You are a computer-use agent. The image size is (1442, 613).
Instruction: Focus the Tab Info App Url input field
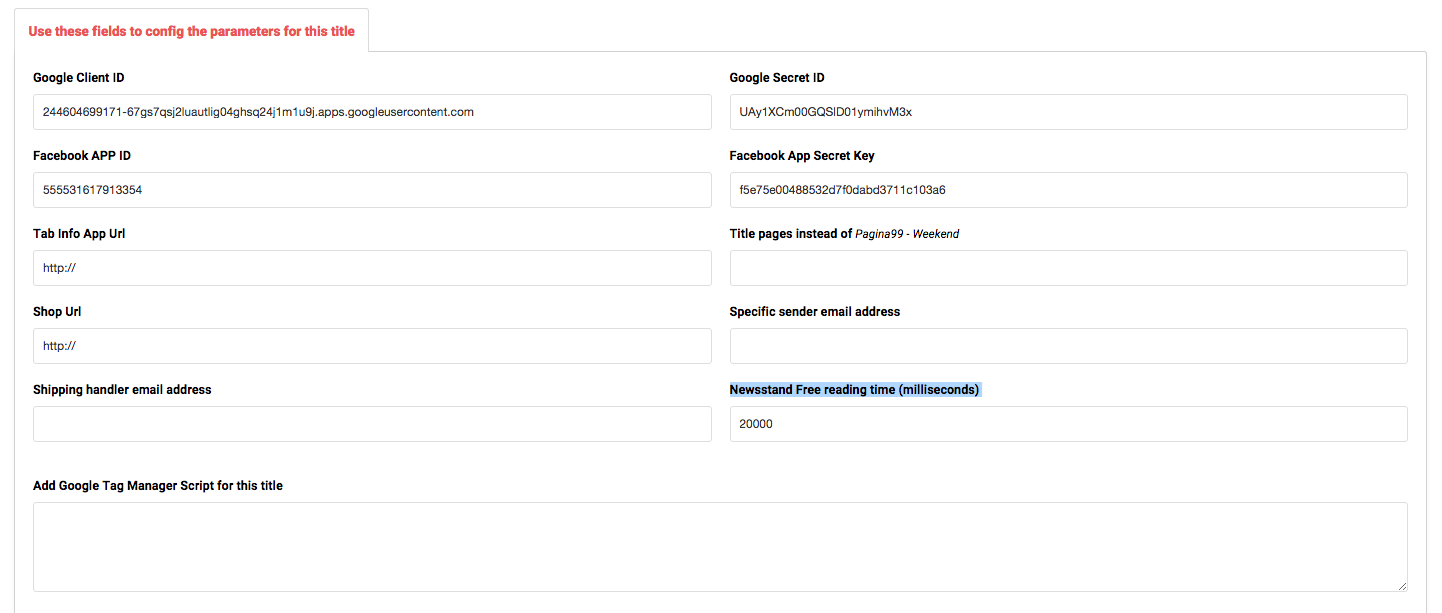pyautogui.click(x=372, y=268)
